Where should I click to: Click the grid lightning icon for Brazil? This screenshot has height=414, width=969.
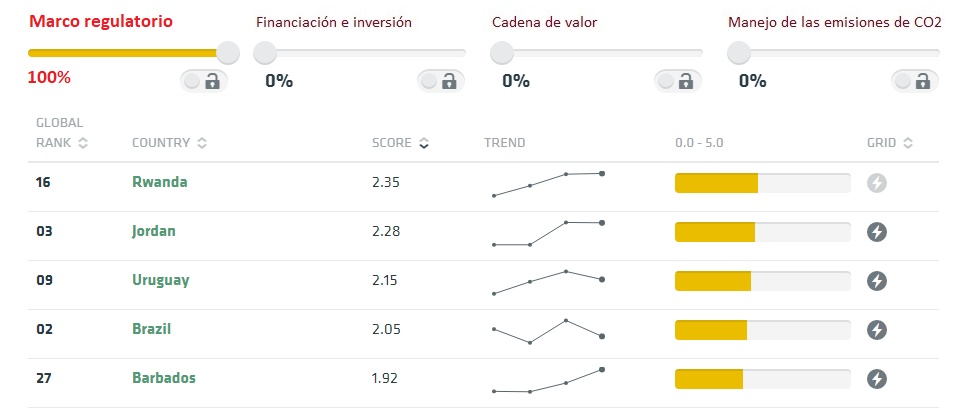click(x=877, y=330)
